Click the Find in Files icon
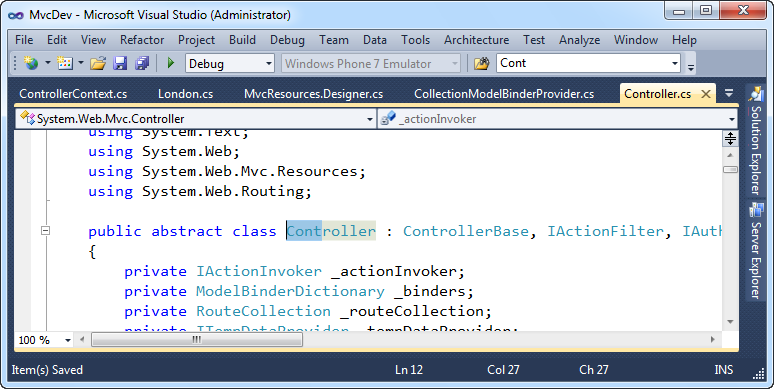 tap(481, 63)
